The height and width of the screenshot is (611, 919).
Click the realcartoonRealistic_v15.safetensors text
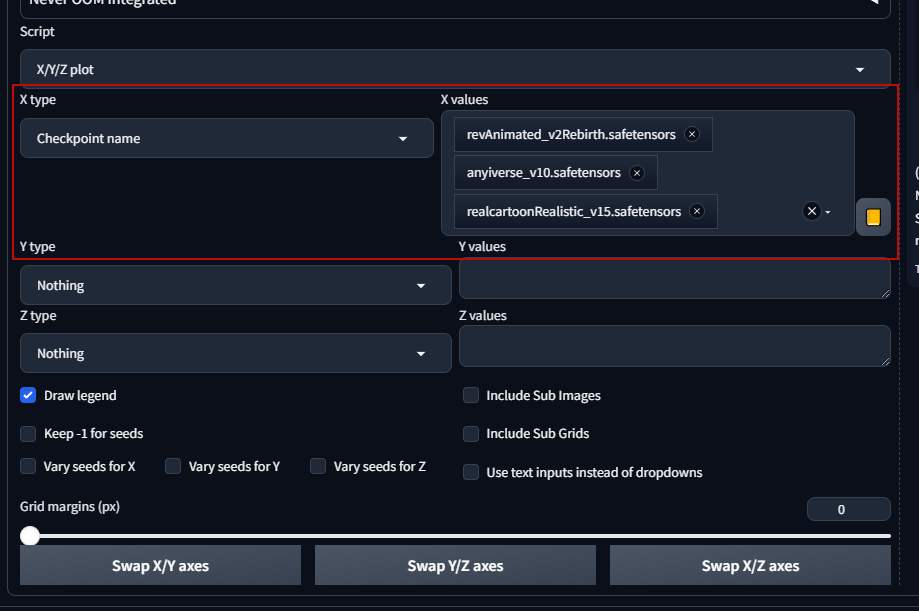(x=574, y=212)
